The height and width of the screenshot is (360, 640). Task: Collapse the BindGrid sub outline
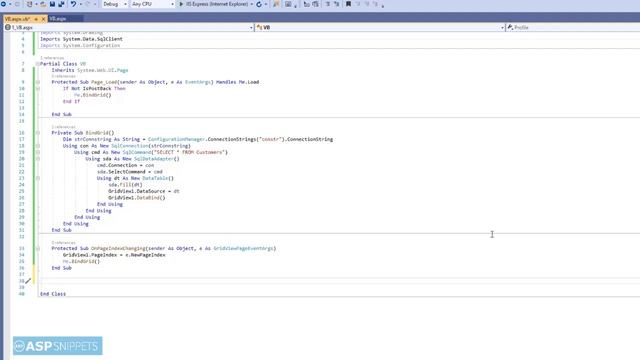tap(38, 133)
